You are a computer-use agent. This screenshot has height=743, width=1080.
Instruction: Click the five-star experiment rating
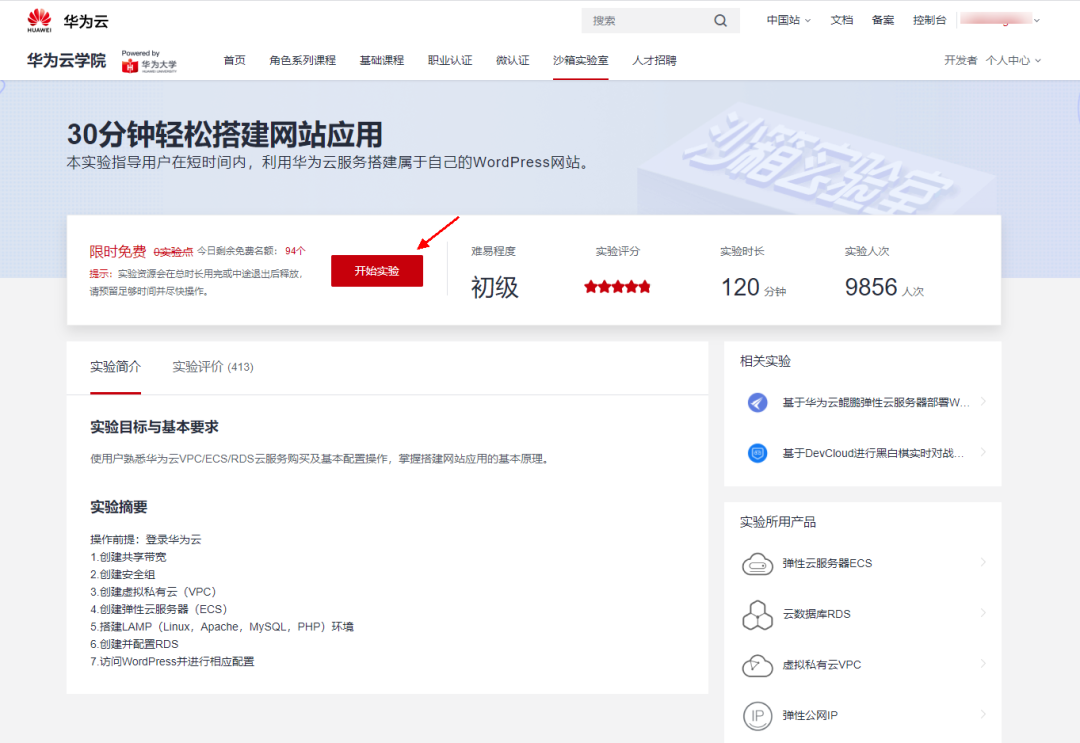(617, 287)
